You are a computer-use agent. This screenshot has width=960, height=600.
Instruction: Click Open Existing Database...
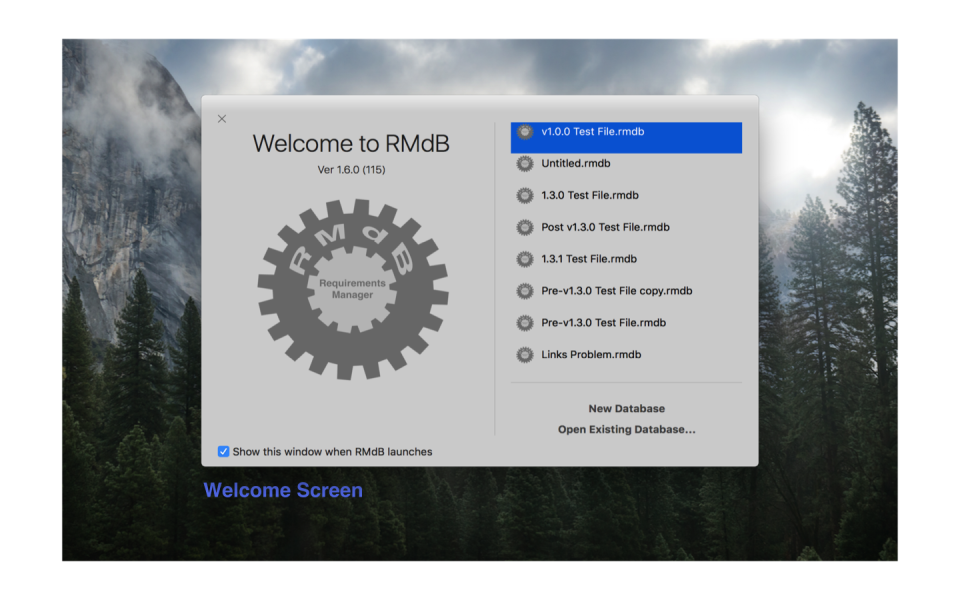point(626,429)
